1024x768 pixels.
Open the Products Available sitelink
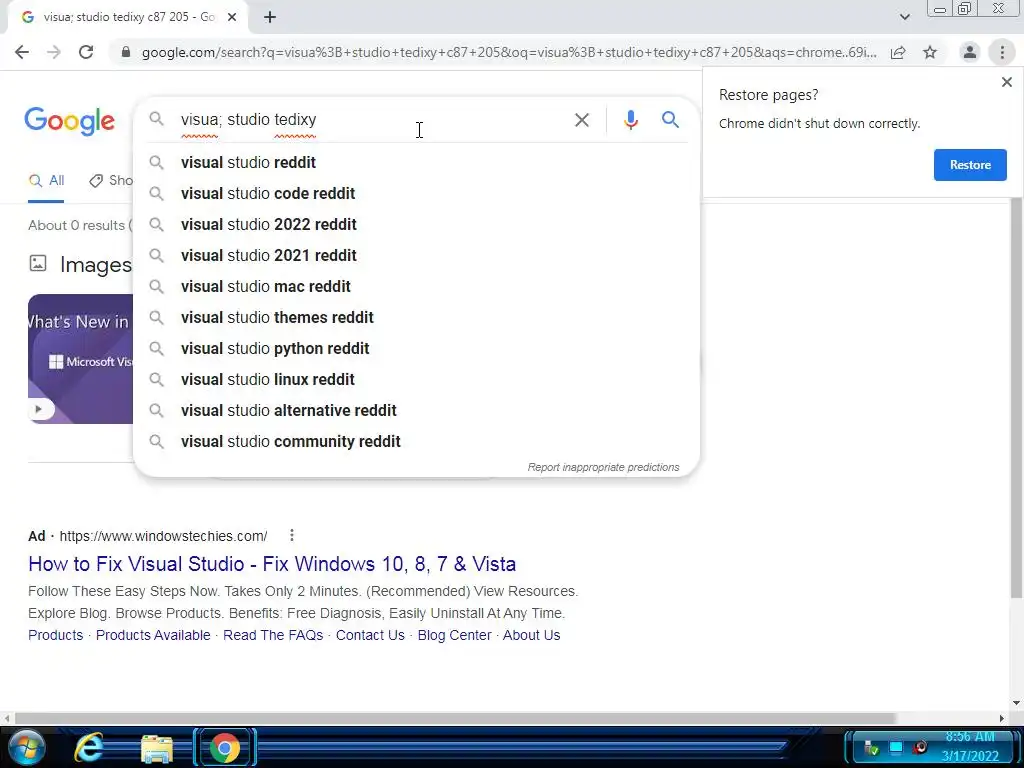(153, 635)
